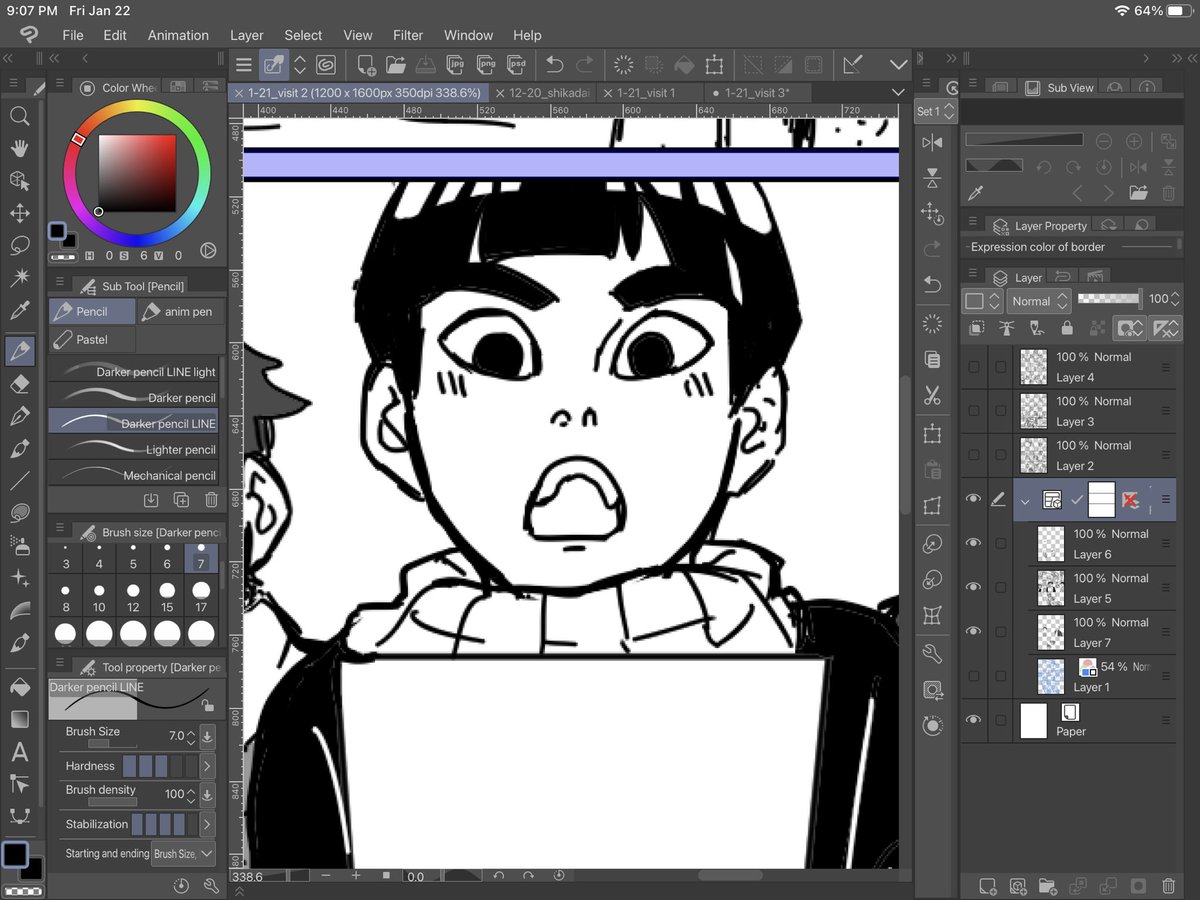Open the Layer menu
Viewport: 1200px width, 900px height.
coord(247,35)
